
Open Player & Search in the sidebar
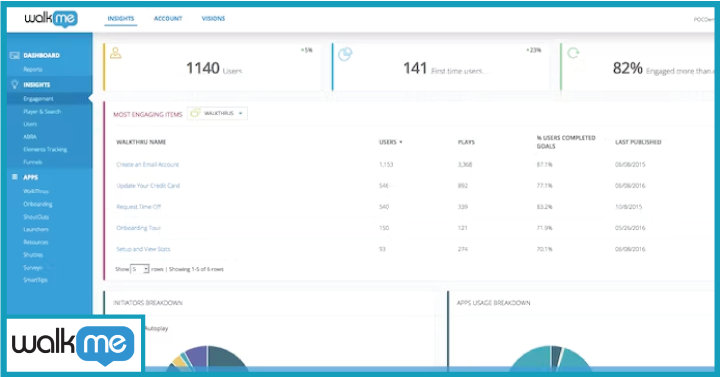click(42, 112)
